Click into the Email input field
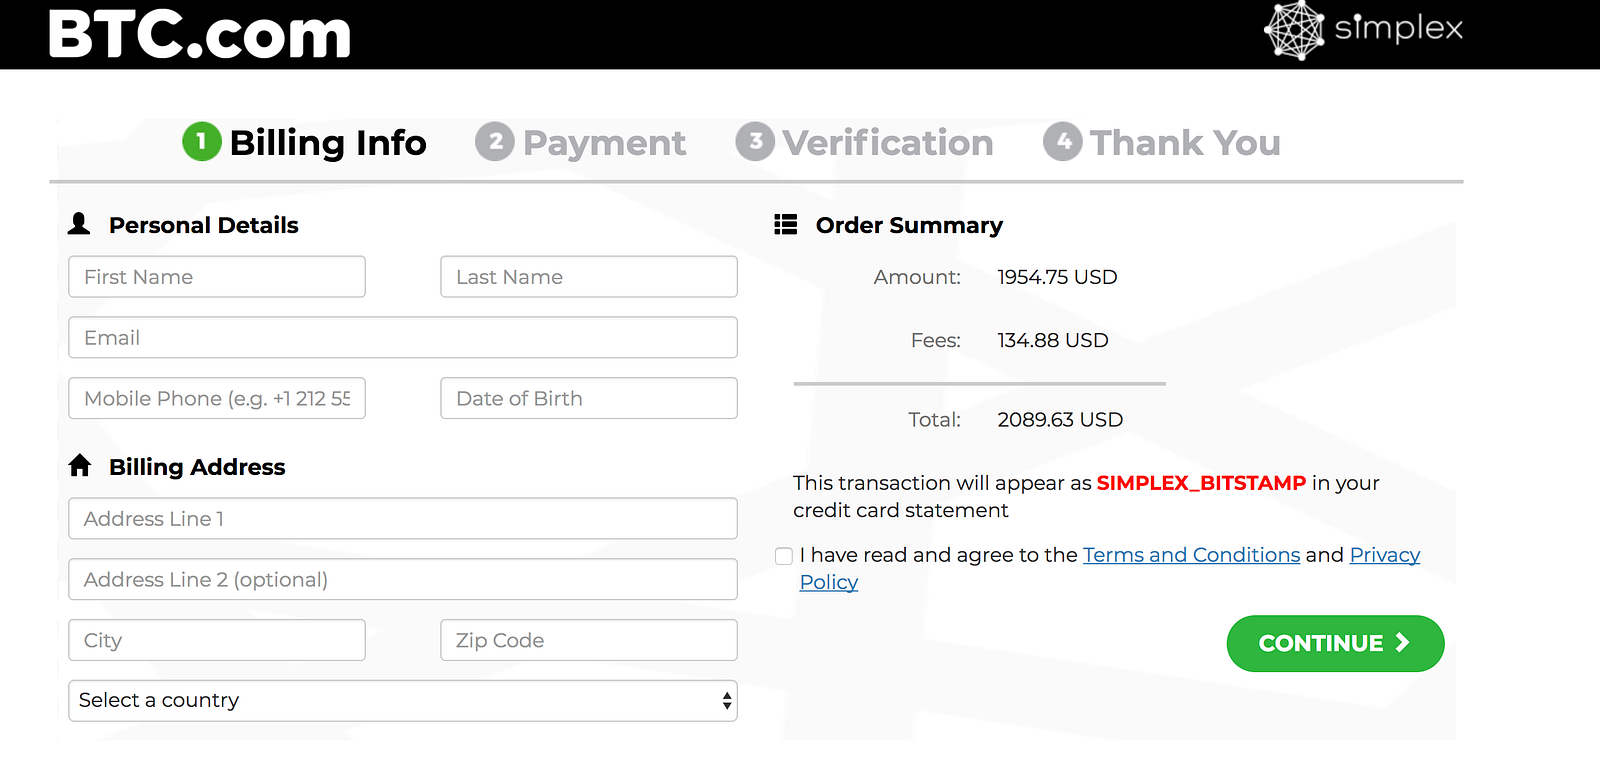 (402, 338)
